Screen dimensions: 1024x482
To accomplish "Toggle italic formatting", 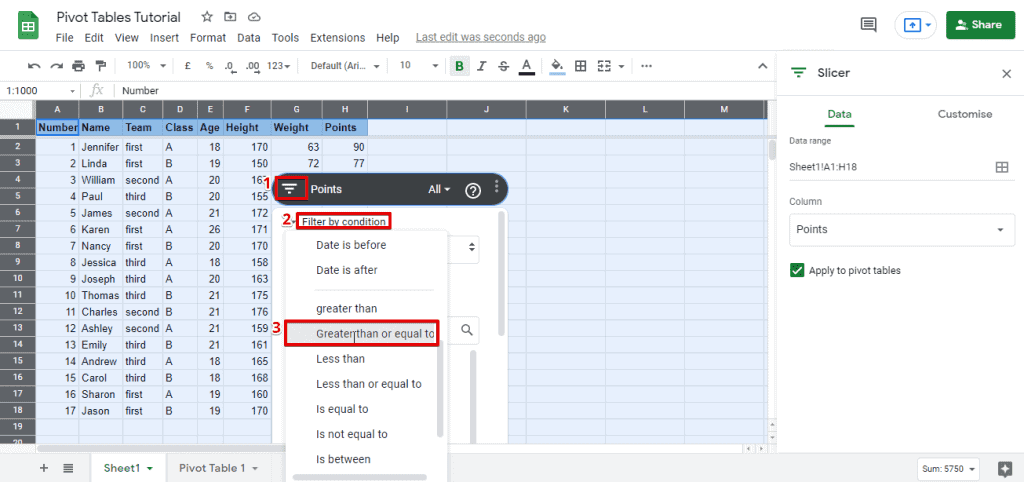I will click(x=482, y=66).
